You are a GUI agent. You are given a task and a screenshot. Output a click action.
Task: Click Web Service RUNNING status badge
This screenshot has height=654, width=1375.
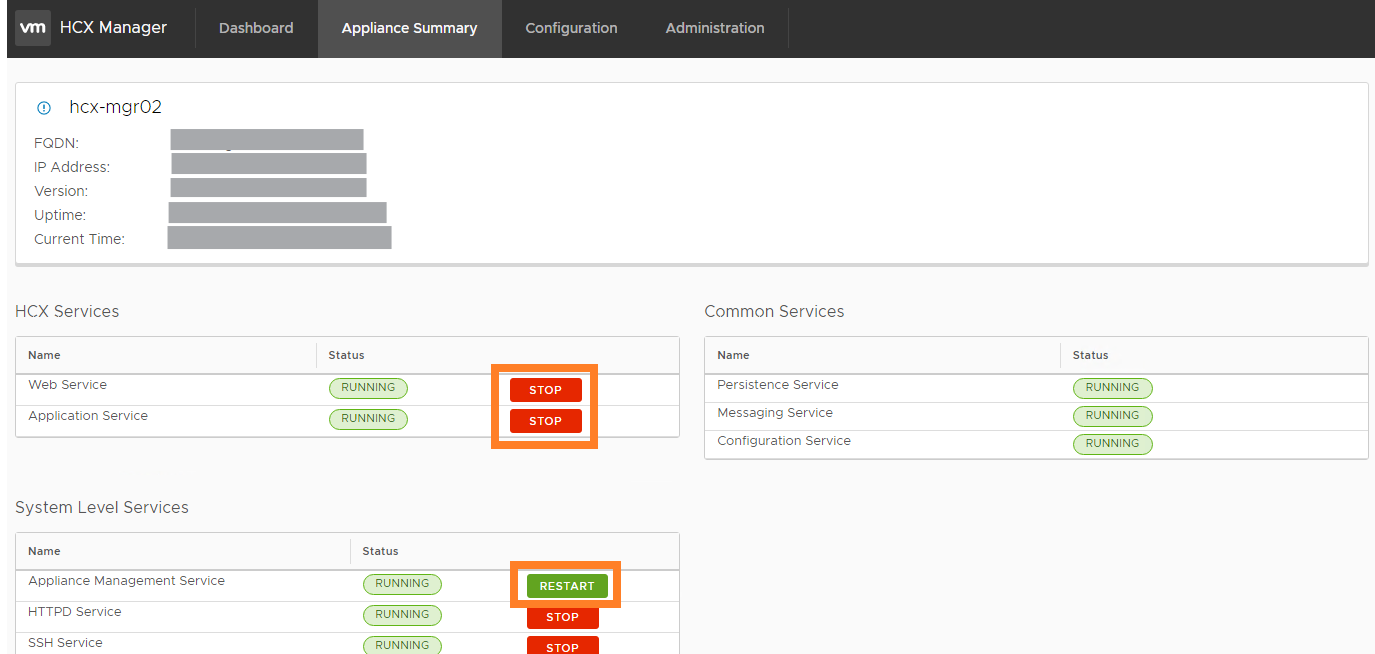pyautogui.click(x=368, y=388)
